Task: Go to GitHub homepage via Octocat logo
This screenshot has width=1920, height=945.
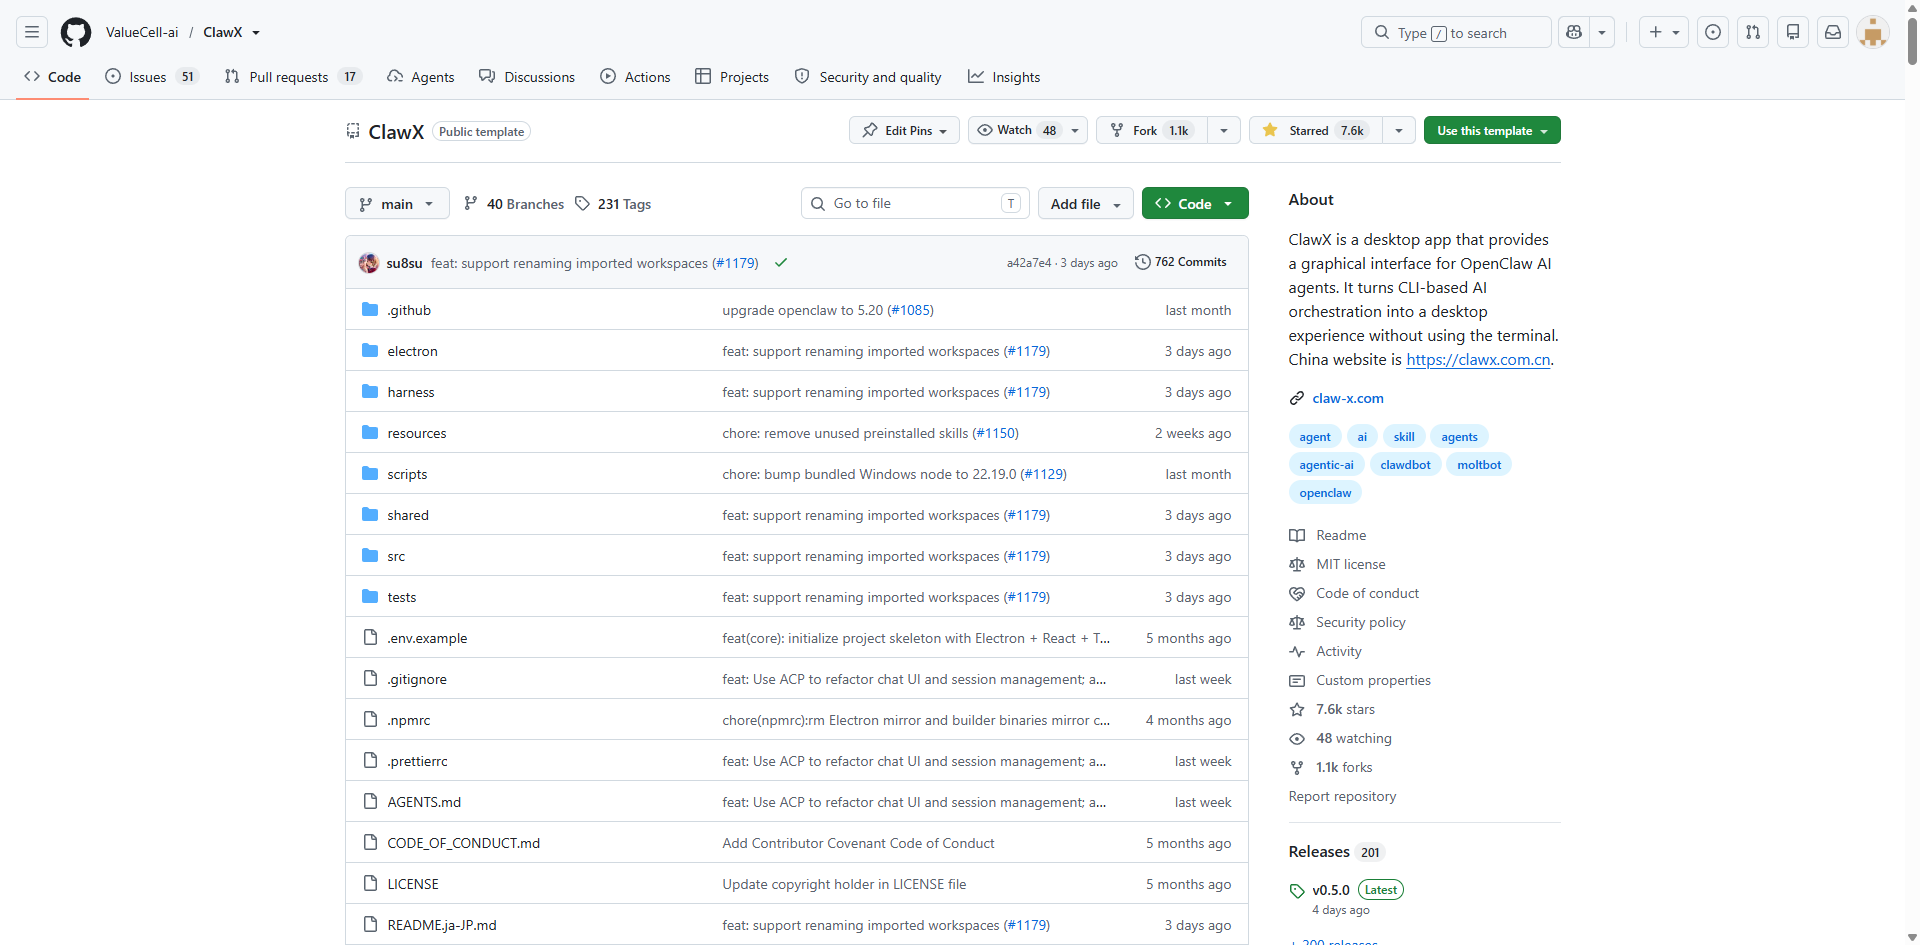Action: pyautogui.click(x=76, y=32)
